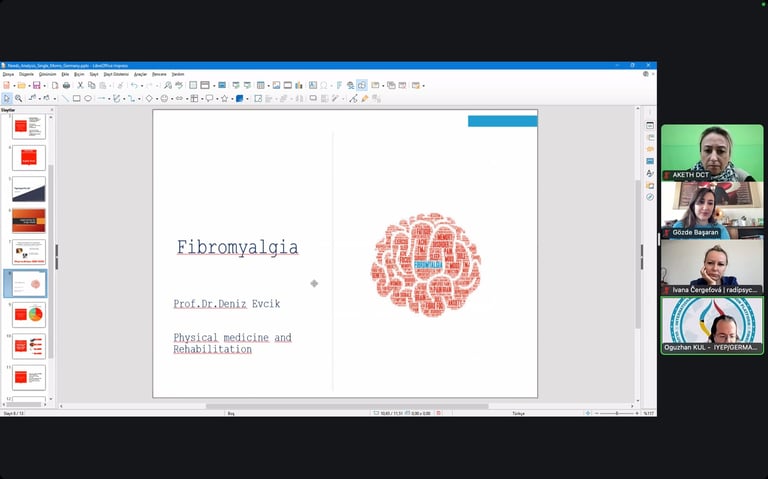Select the slide with dark diagonal band thumbnail
The image size is (768, 479).
(x=29, y=189)
